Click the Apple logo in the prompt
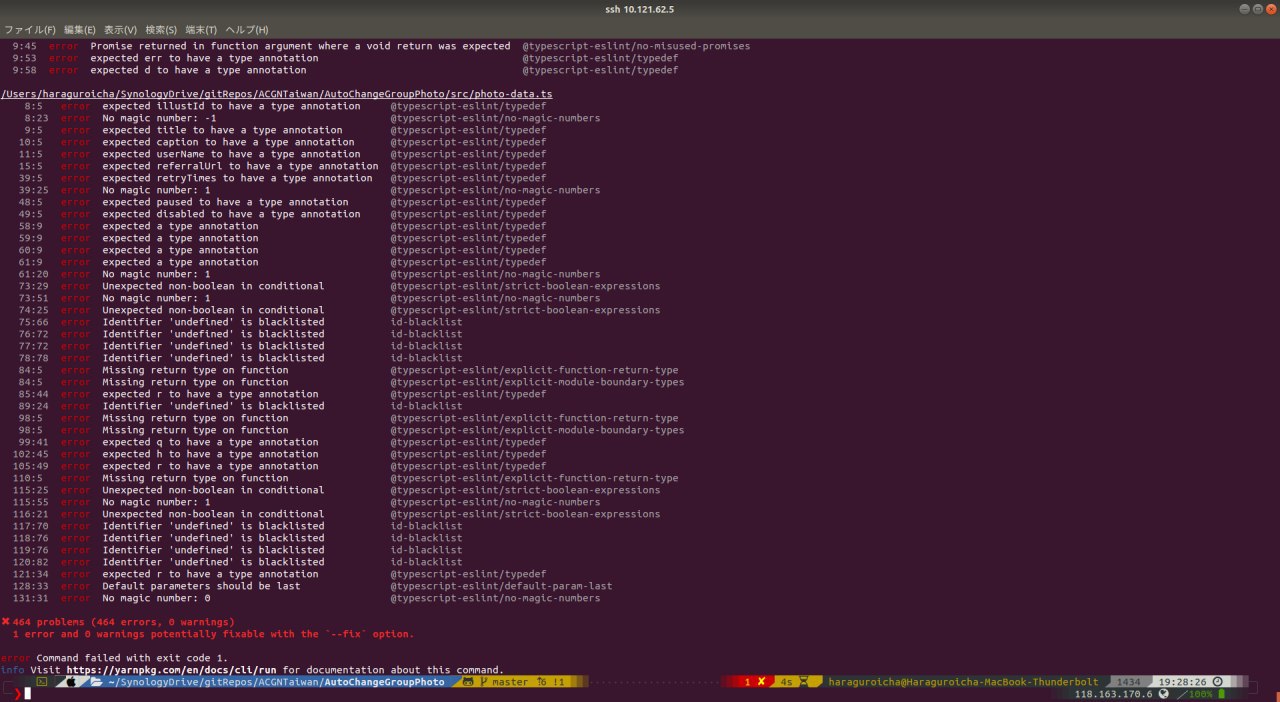1280x702 pixels. coord(71,682)
